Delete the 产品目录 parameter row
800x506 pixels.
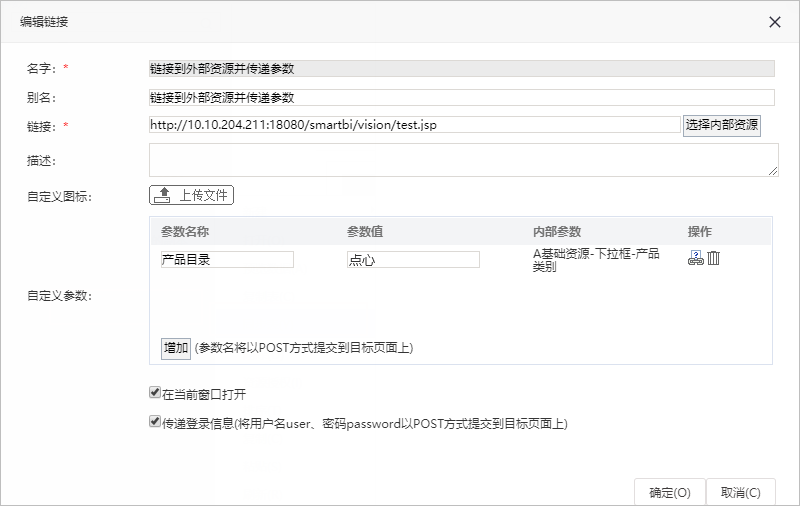[x=713, y=258]
